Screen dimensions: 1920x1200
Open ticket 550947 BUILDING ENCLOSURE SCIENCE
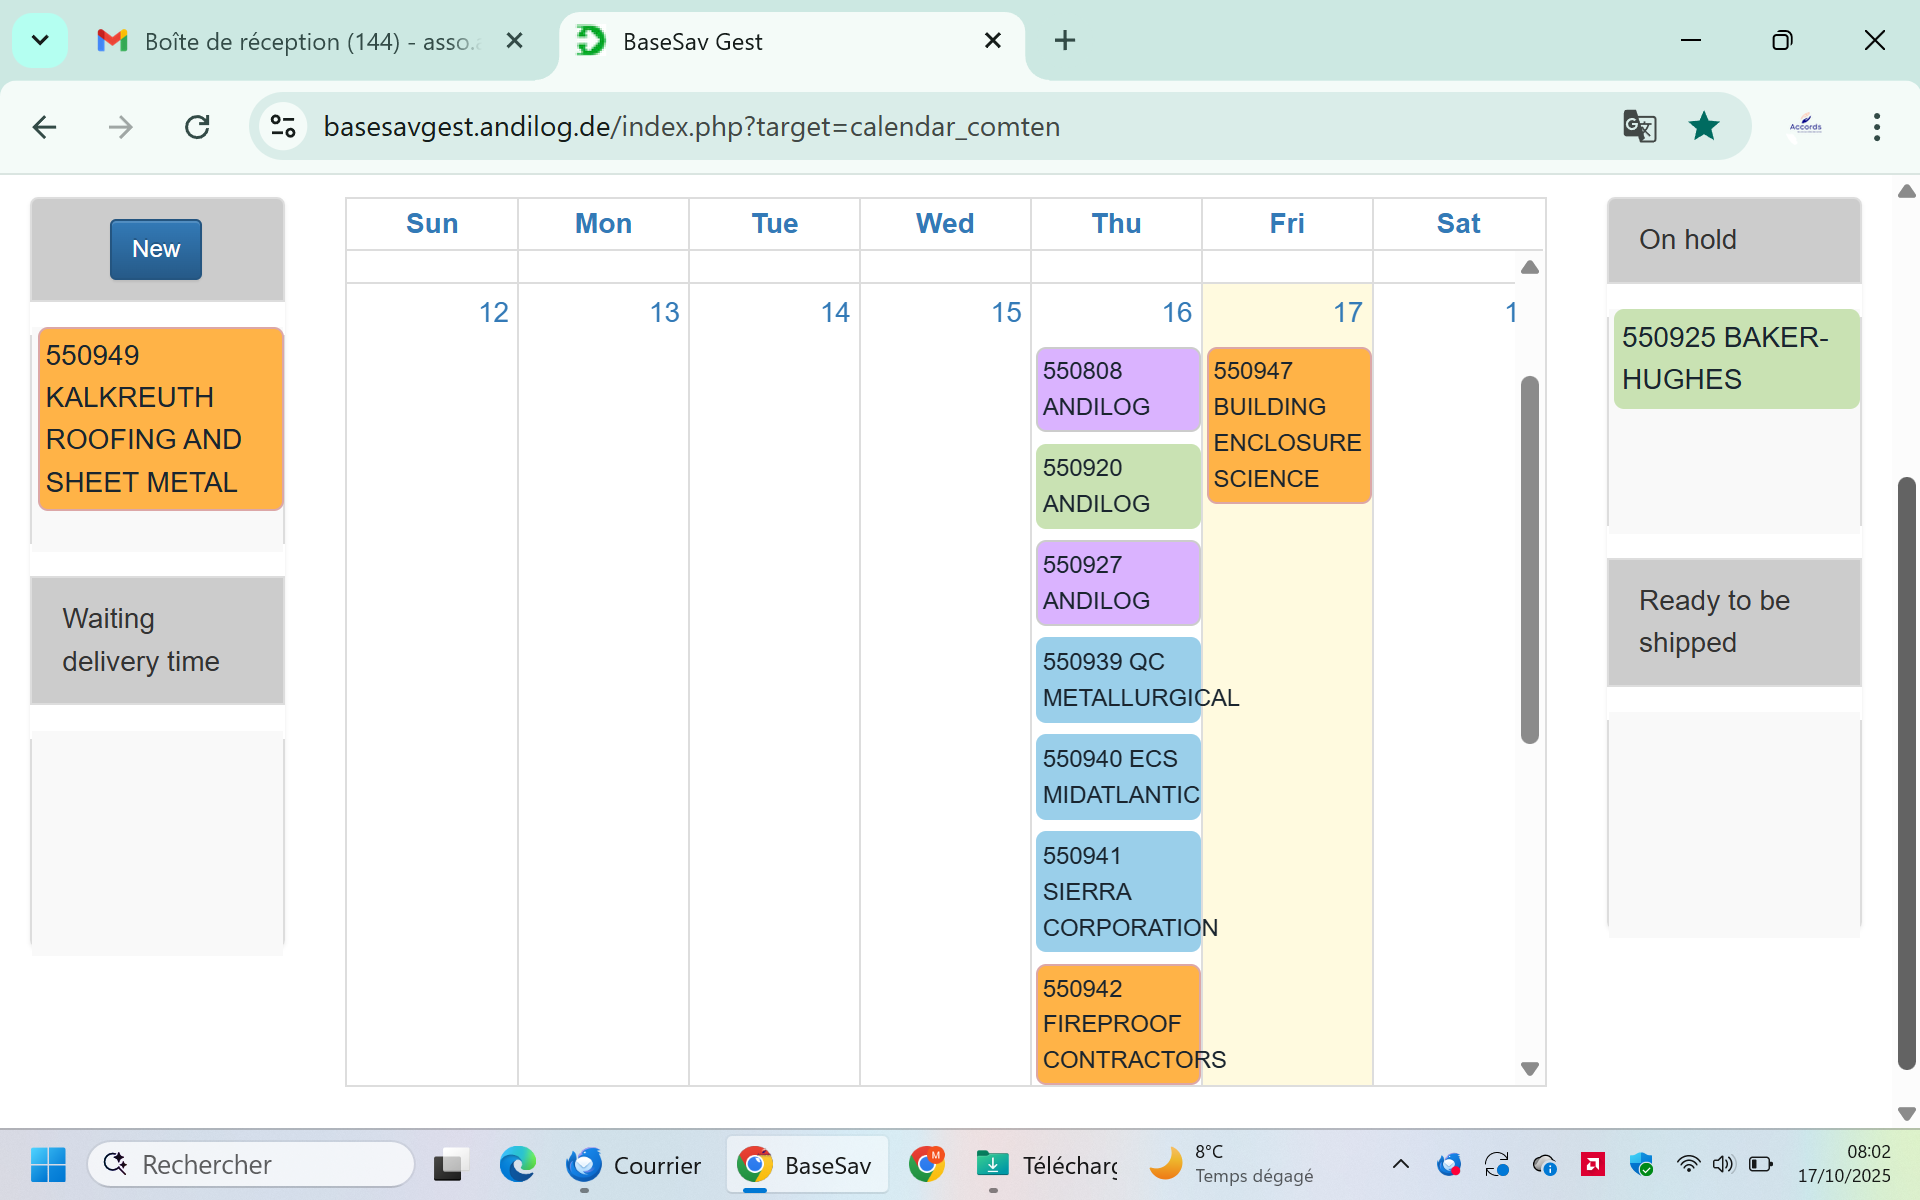(x=1288, y=425)
